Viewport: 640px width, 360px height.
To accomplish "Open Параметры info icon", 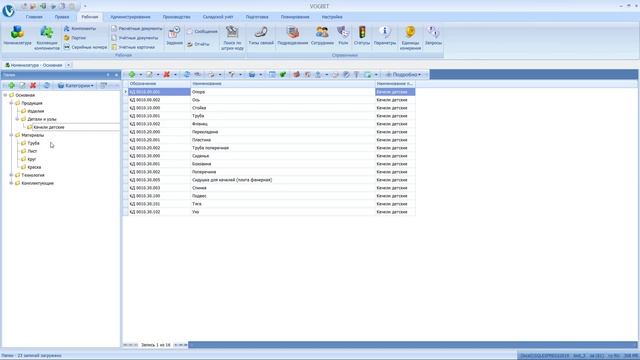I will pos(384,36).
